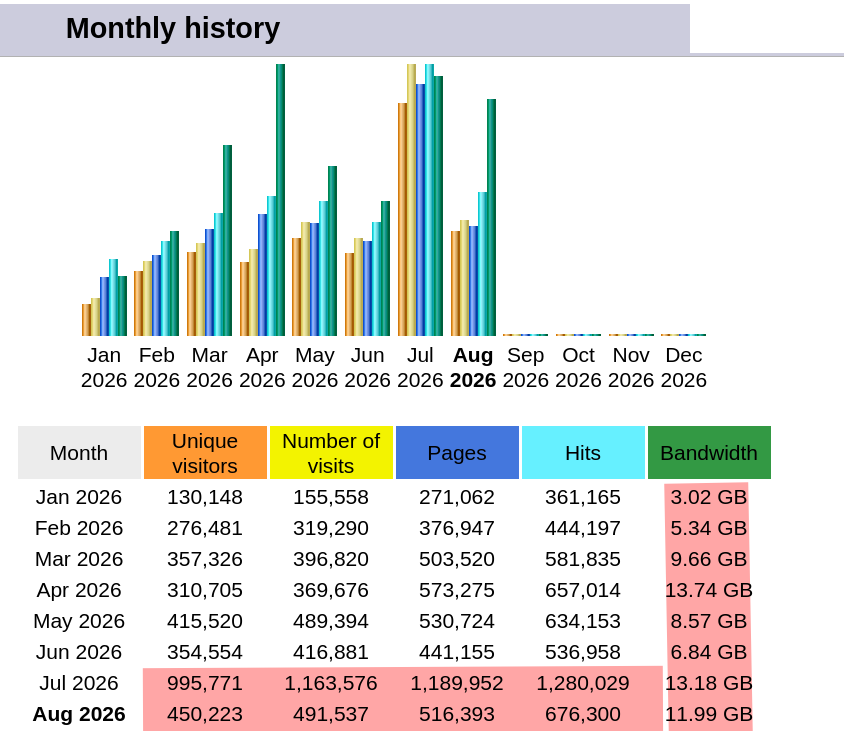This screenshot has width=844, height=731.
Task: Click the May 2026 table row label
Action: click(x=79, y=621)
